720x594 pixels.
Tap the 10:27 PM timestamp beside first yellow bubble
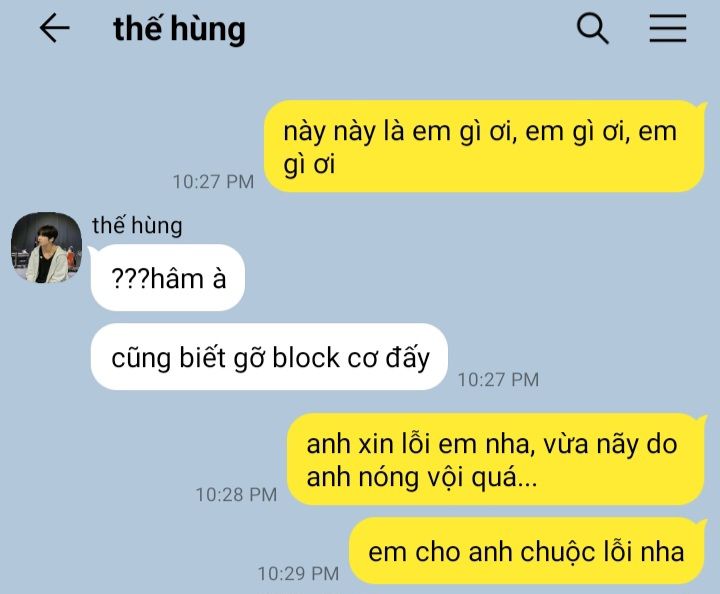213,182
